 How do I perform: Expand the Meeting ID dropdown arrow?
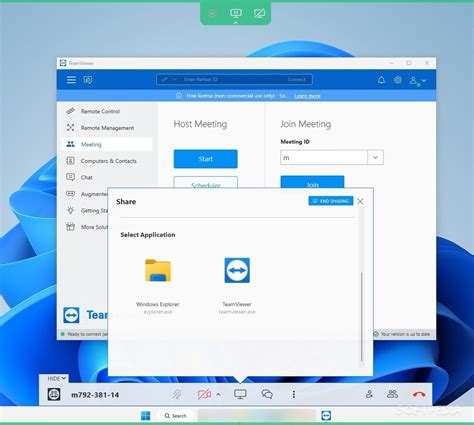point(376,157)
